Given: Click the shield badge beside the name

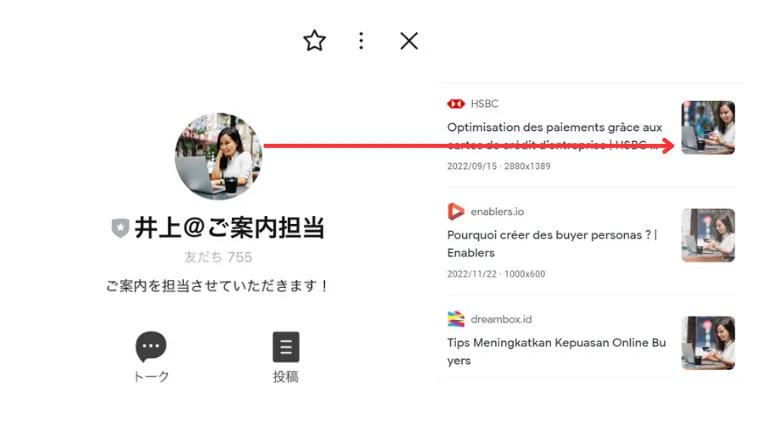Looking at the screenshot, I should coord(120,228).
